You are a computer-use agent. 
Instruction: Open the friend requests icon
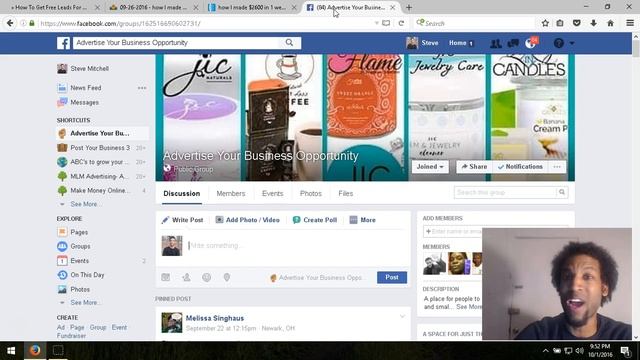click(496, 43)
